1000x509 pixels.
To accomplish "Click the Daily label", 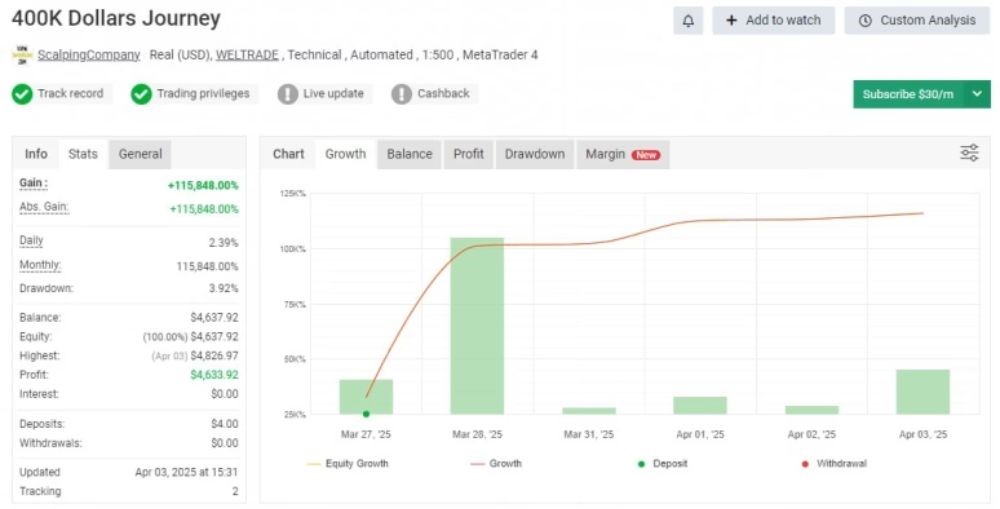I will pos(31,240).
